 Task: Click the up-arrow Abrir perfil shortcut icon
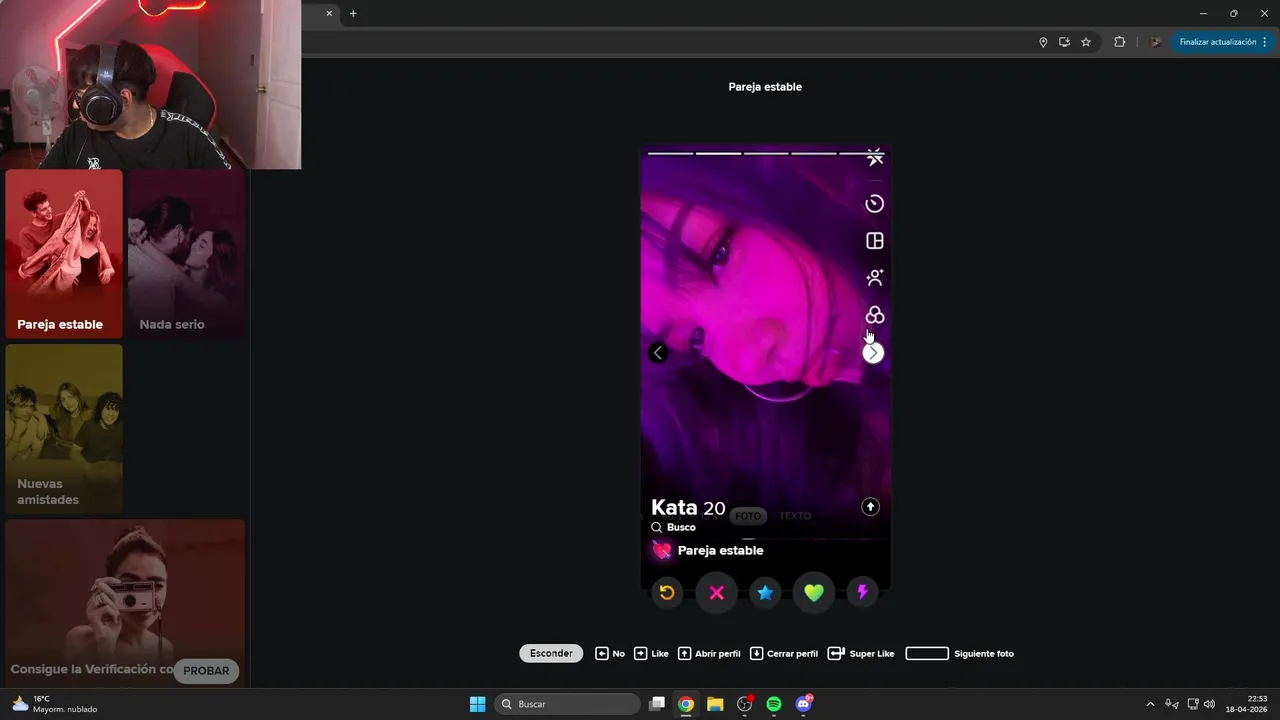pos(684,653)
